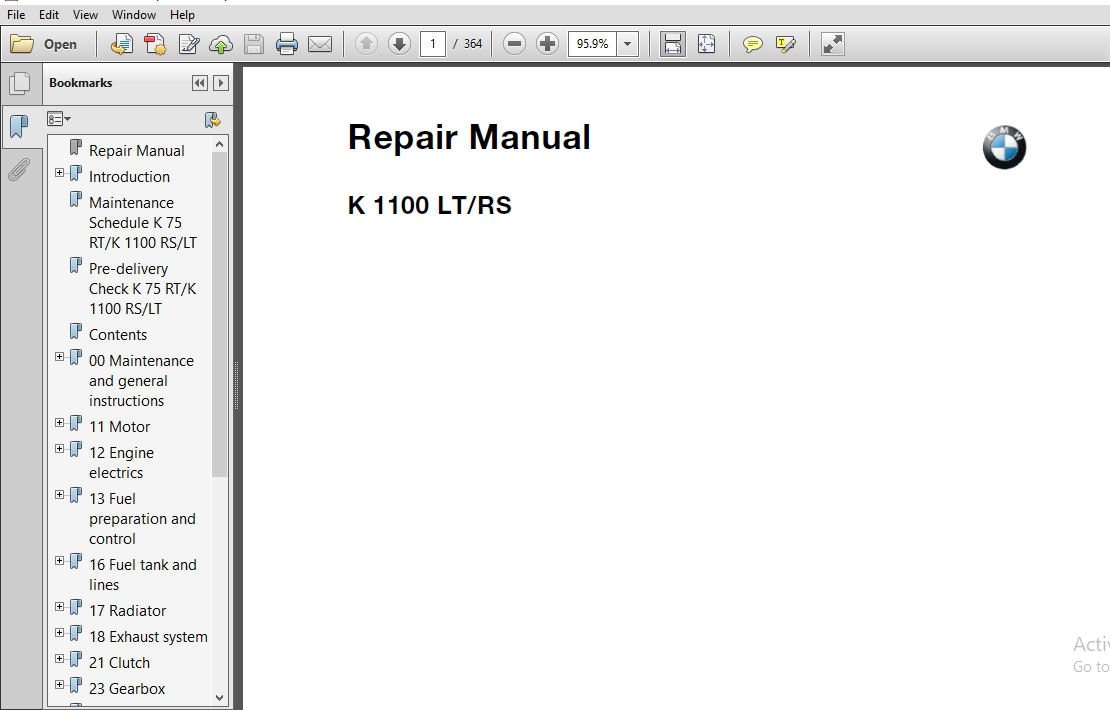Open the Attachments paperclip panel
This screenshot has height=710, width=1110.
tap(20, 170)
